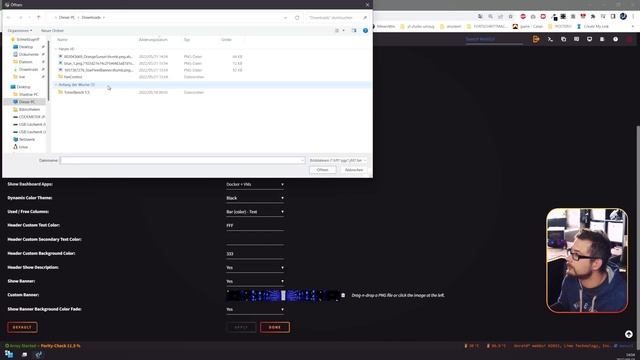The image size is (640, 360).
Task: Open the file type filter dropdown
Action: tap(338, 160)
